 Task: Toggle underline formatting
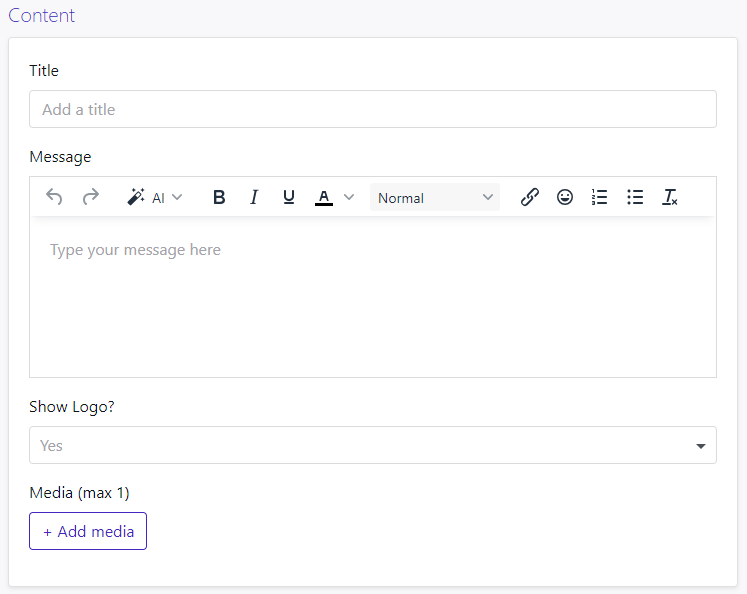pyautogui.click(x=289, y=197)
